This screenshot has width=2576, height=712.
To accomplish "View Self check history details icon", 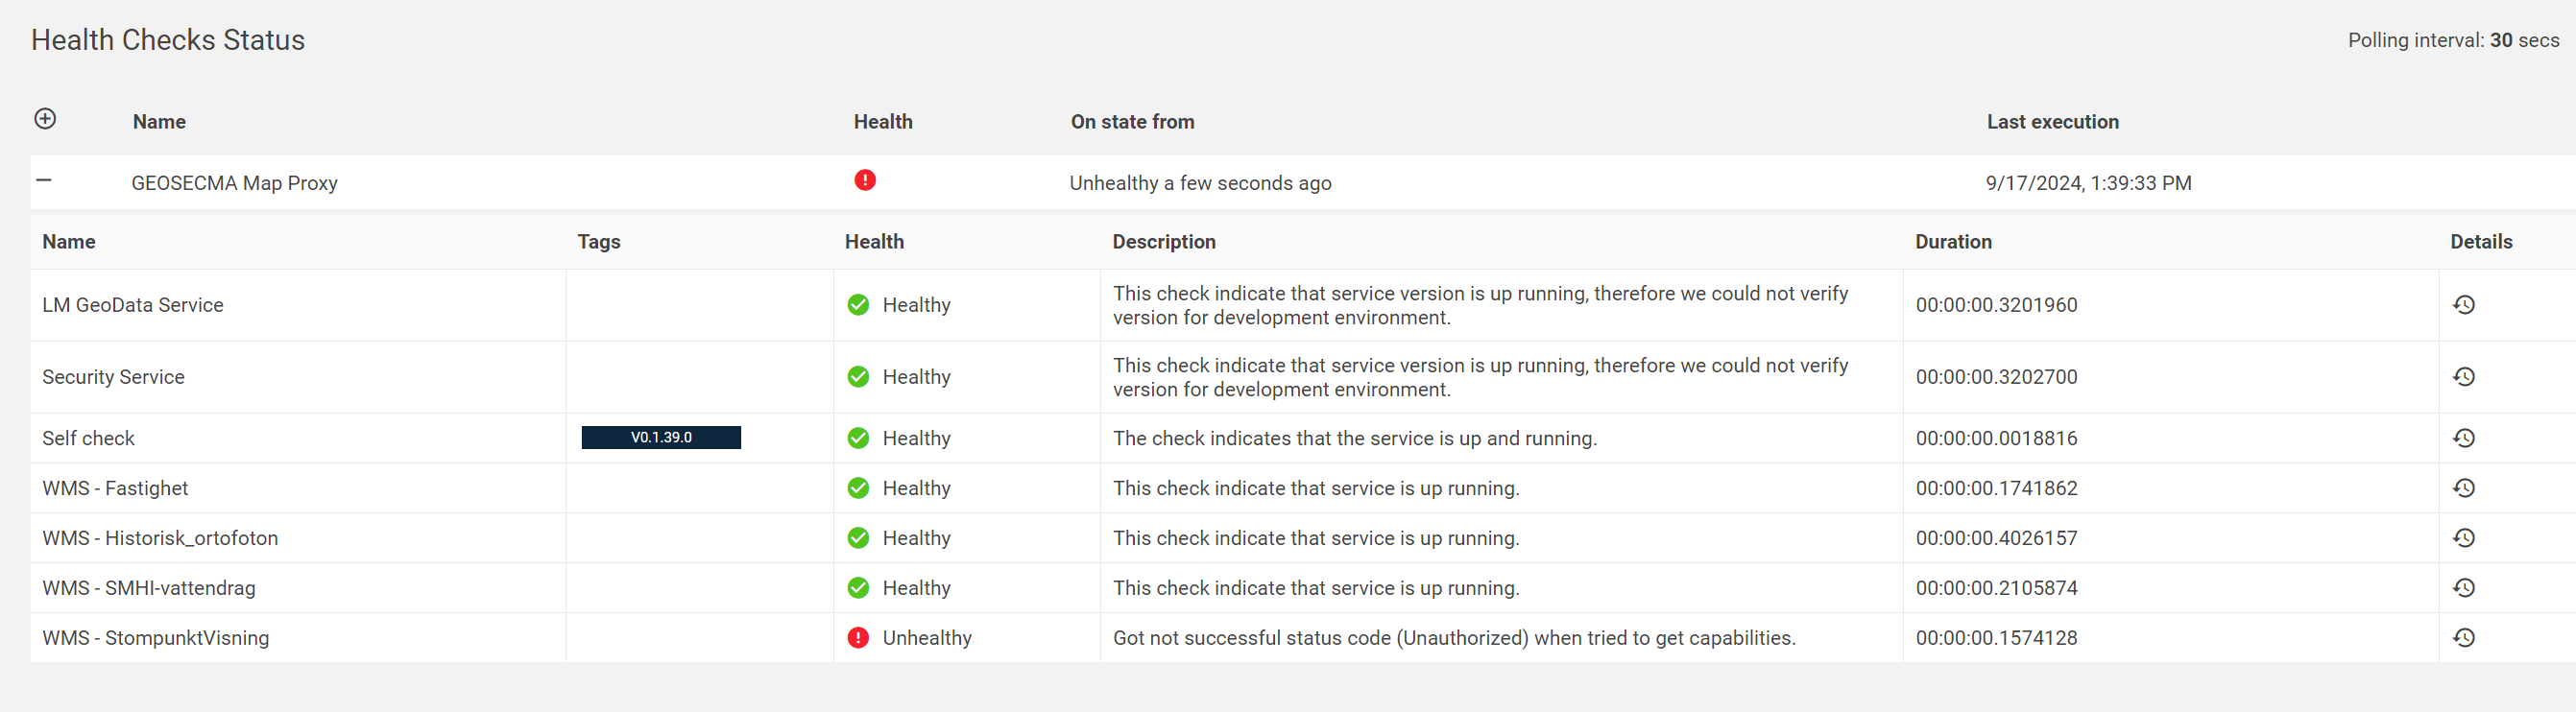I will click(x=2463, y=438).
